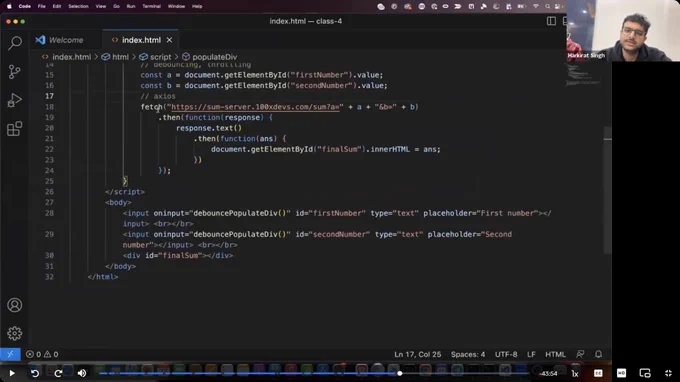This screenshot has width=680, height=382.
Task: Select the index.html tab
Action: (x=141, y=40)
